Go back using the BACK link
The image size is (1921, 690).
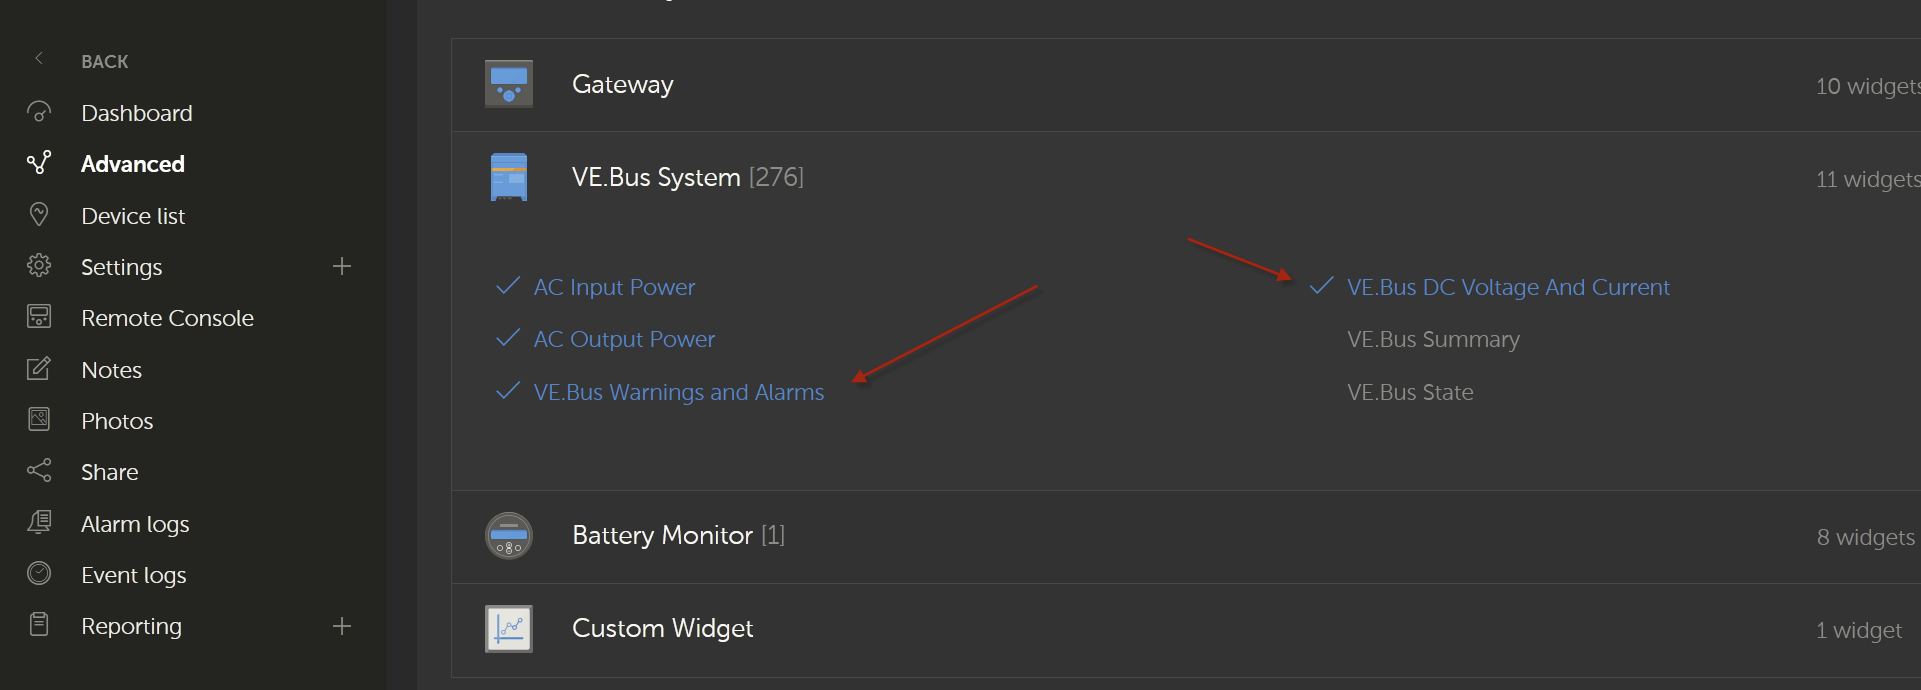tap(104, 61)
